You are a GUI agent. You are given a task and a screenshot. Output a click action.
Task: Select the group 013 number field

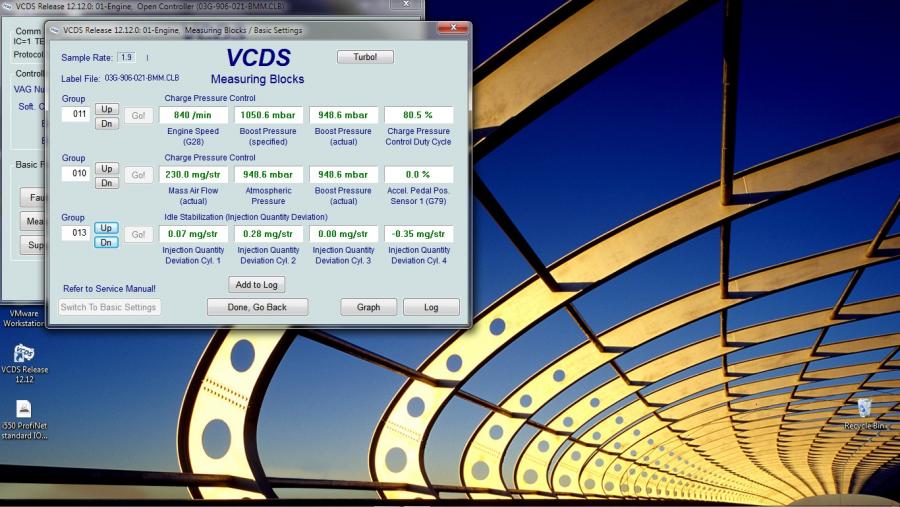[75, 234]
